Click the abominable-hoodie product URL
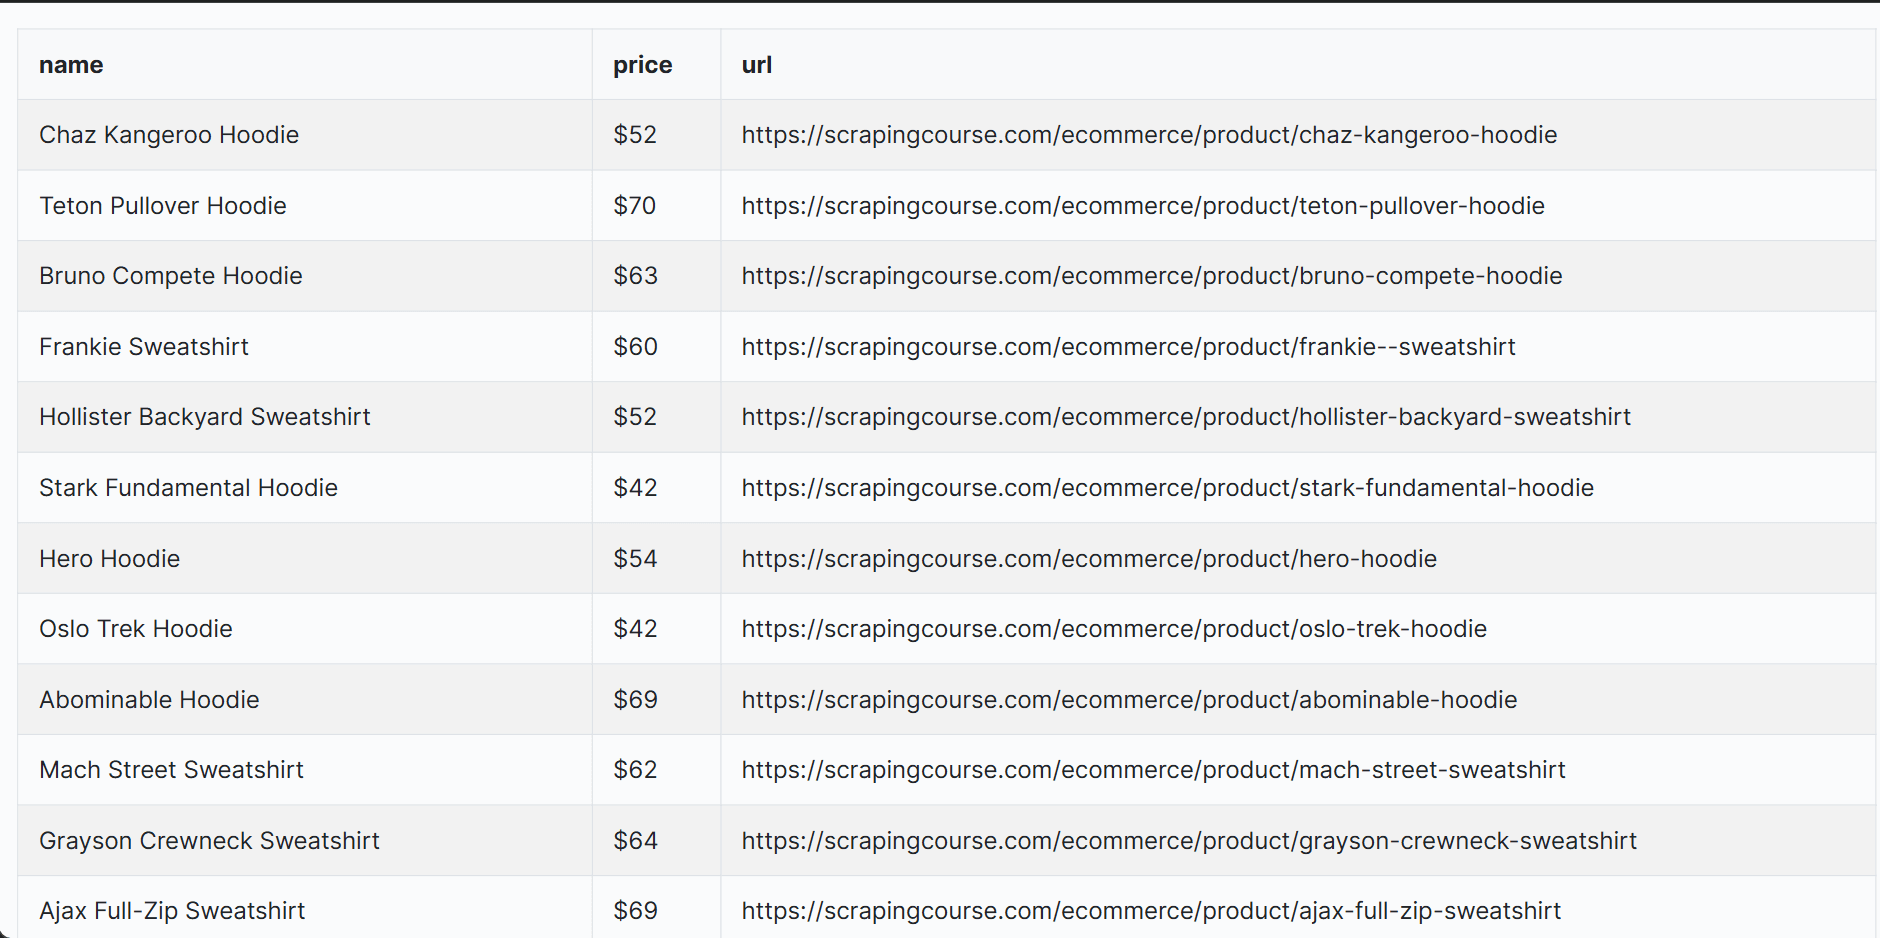This screenshot has width=1880, height=938. [x=1129, y=700]
